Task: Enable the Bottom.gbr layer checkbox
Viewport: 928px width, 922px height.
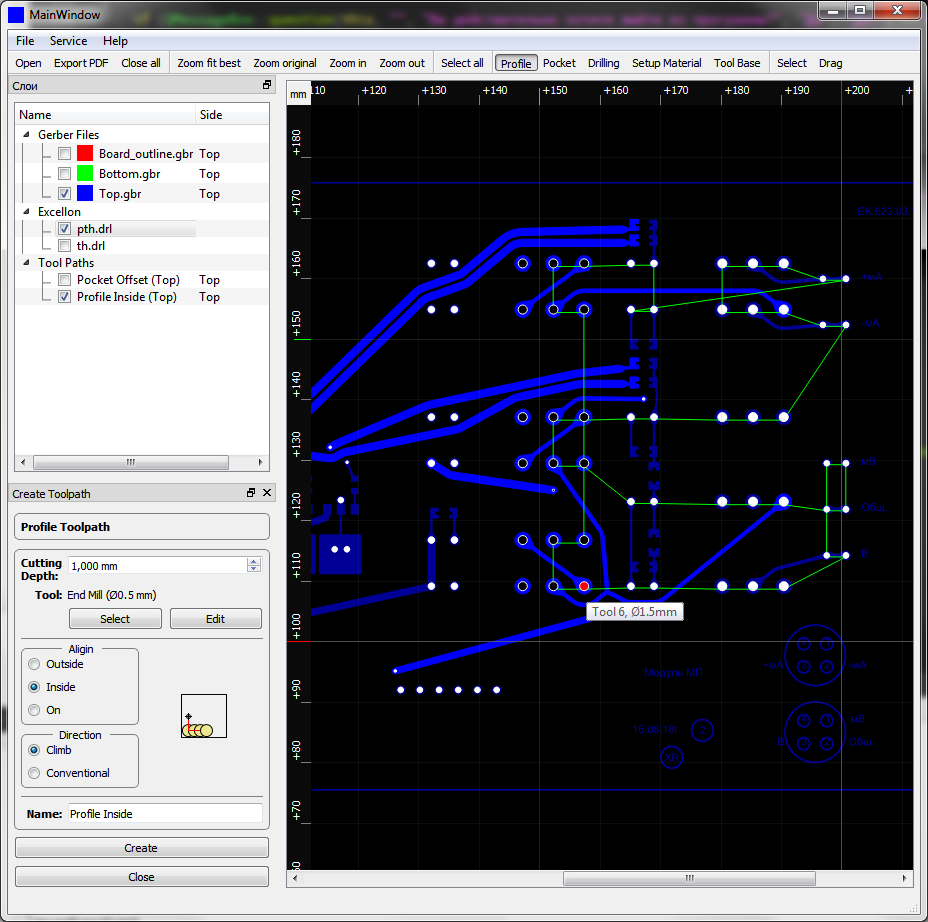Action: coord(65,173)
